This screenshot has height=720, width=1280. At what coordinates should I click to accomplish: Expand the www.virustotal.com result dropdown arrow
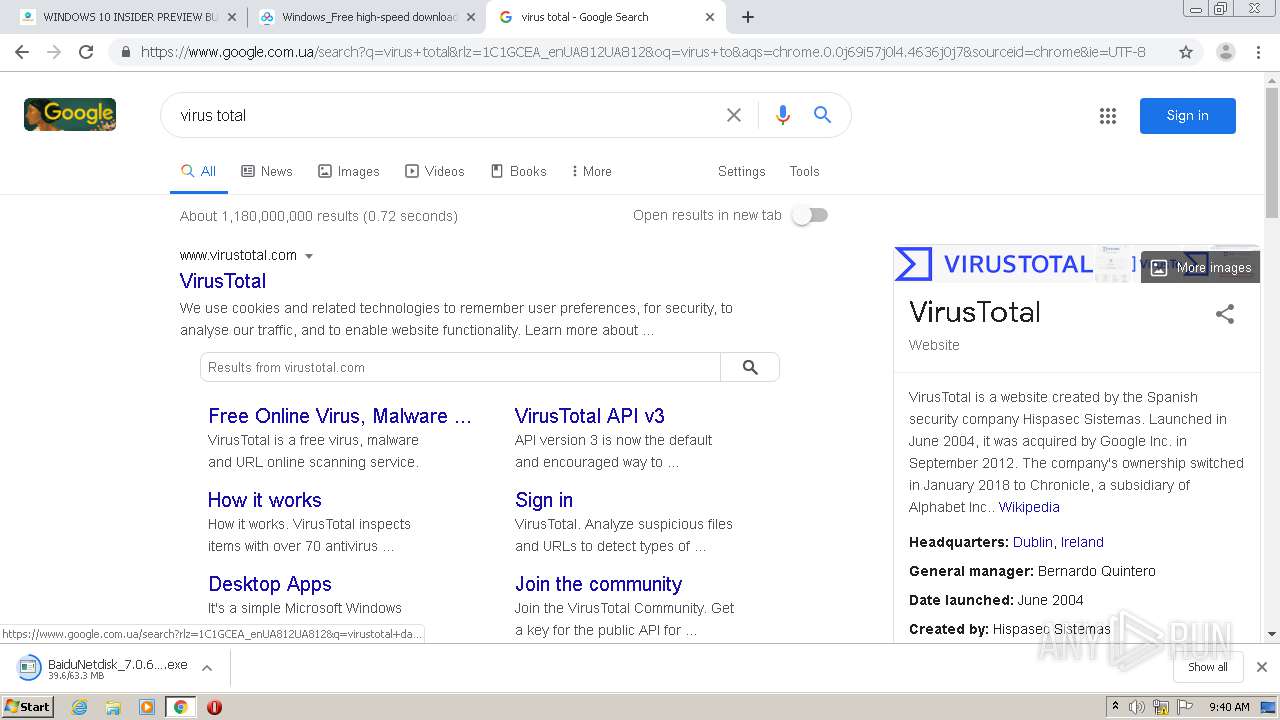(x=309, y=256)
